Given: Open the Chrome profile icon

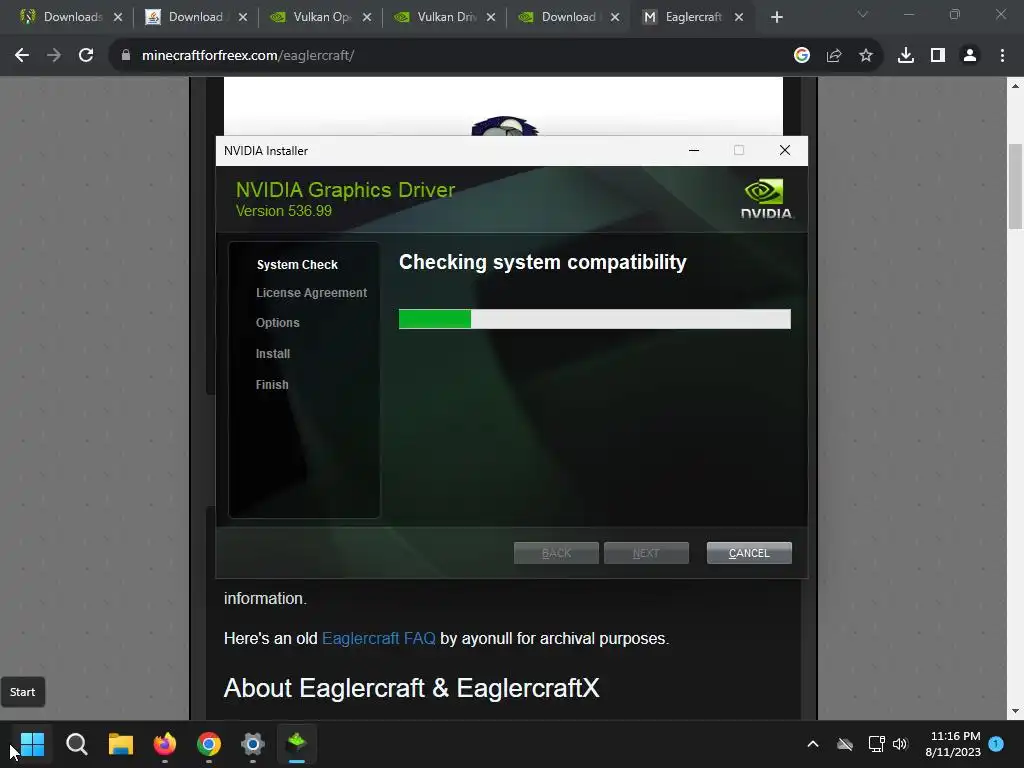Looking at the screenshot, I should (x=970, y=56).
